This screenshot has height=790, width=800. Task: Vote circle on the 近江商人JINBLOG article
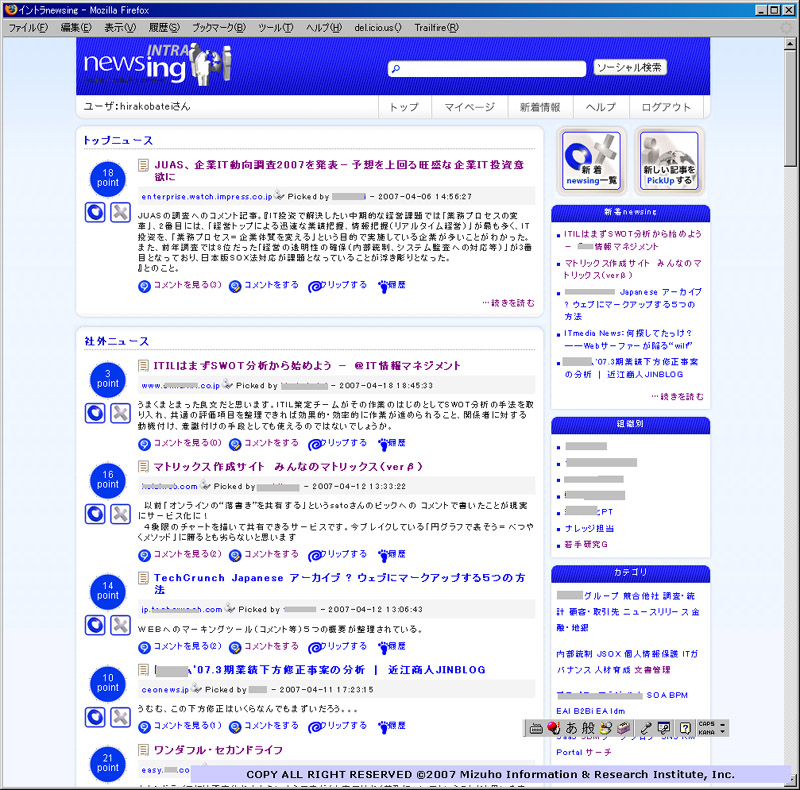pyautogui.click(x=95, y=717)
